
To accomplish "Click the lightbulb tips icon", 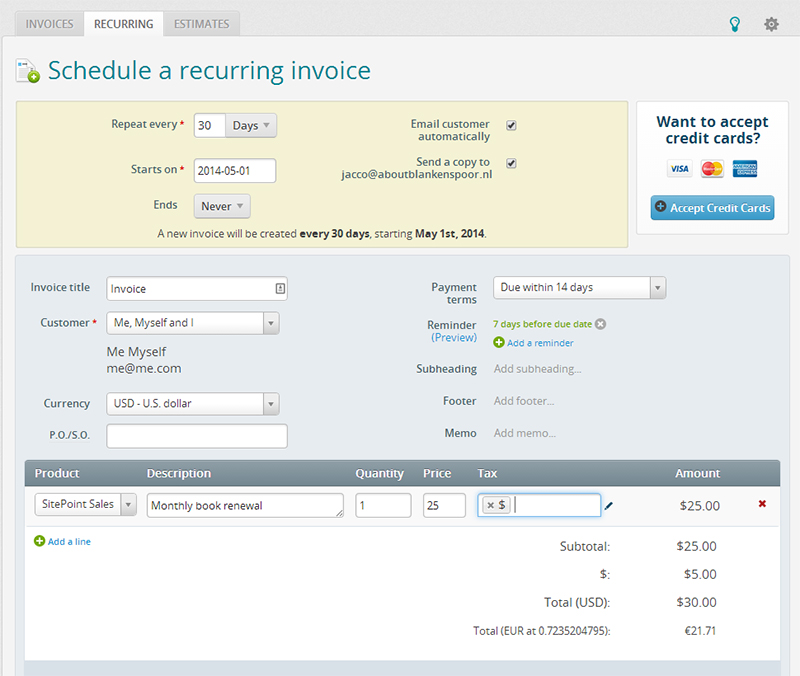I will 735,24.
